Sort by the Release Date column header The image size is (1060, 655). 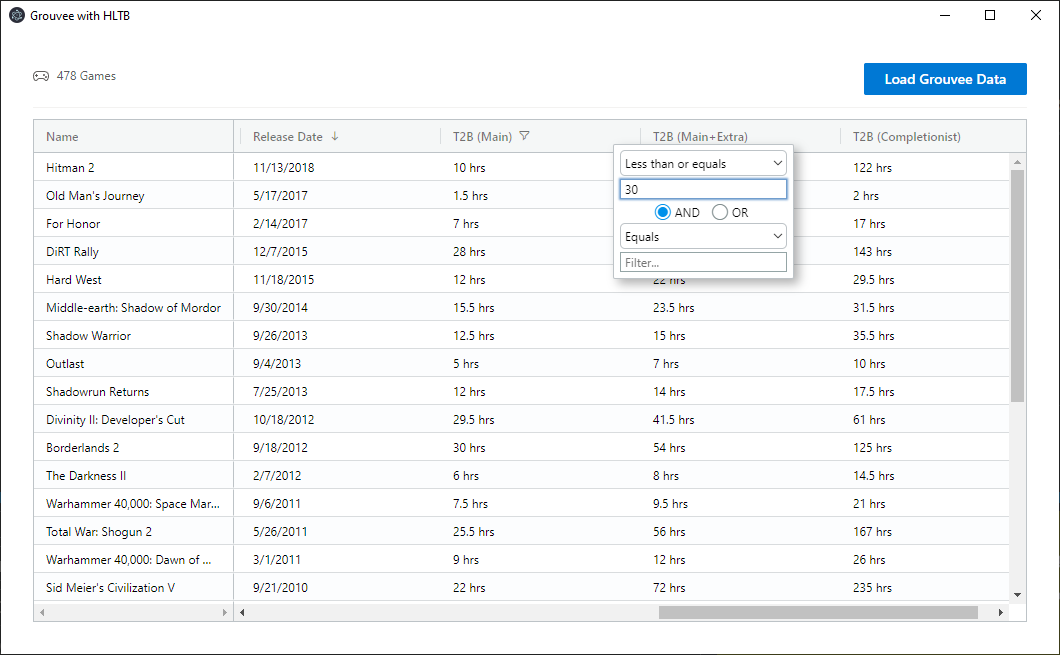click(x=287, y=137)
